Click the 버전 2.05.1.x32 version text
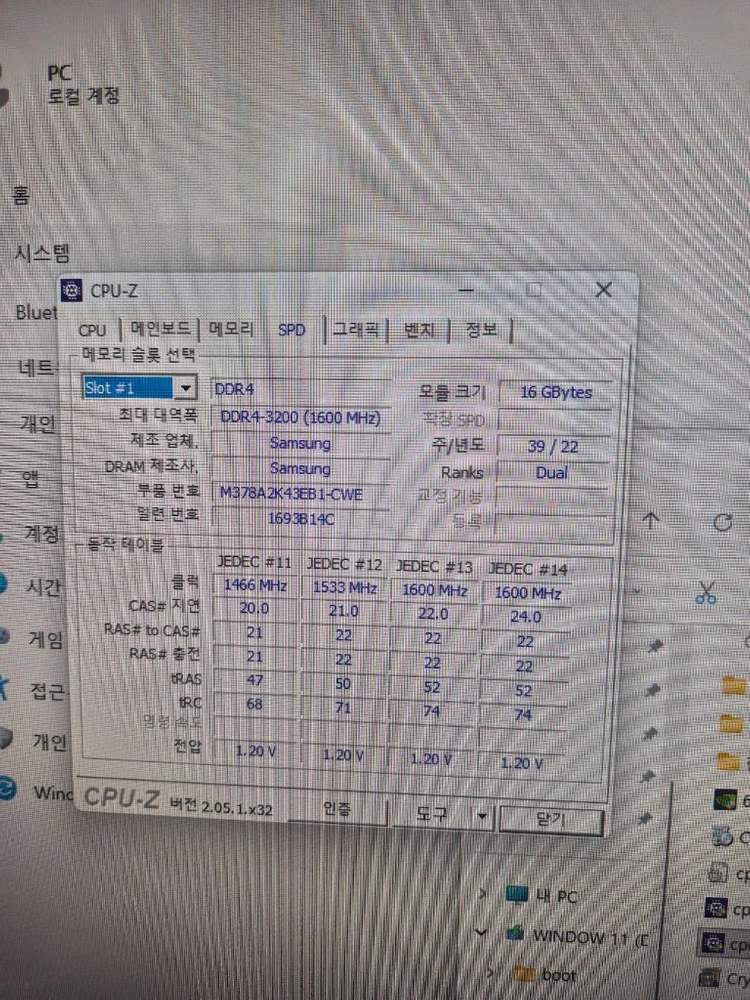 [x=221, y=807]
